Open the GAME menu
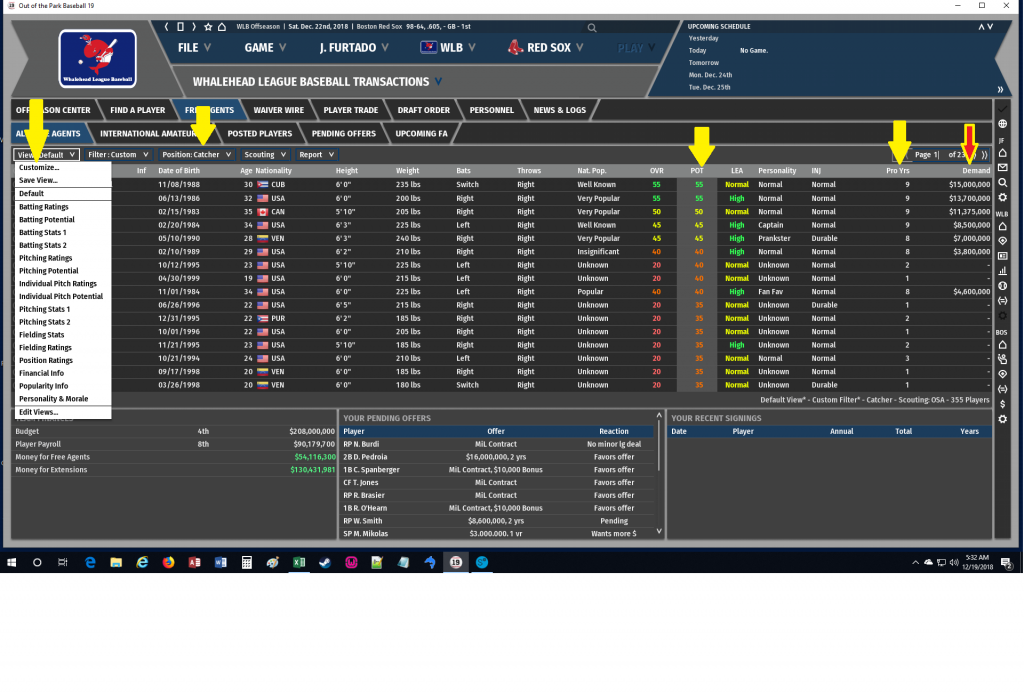This screenshot has height=693, width=1024. (265, 48)
